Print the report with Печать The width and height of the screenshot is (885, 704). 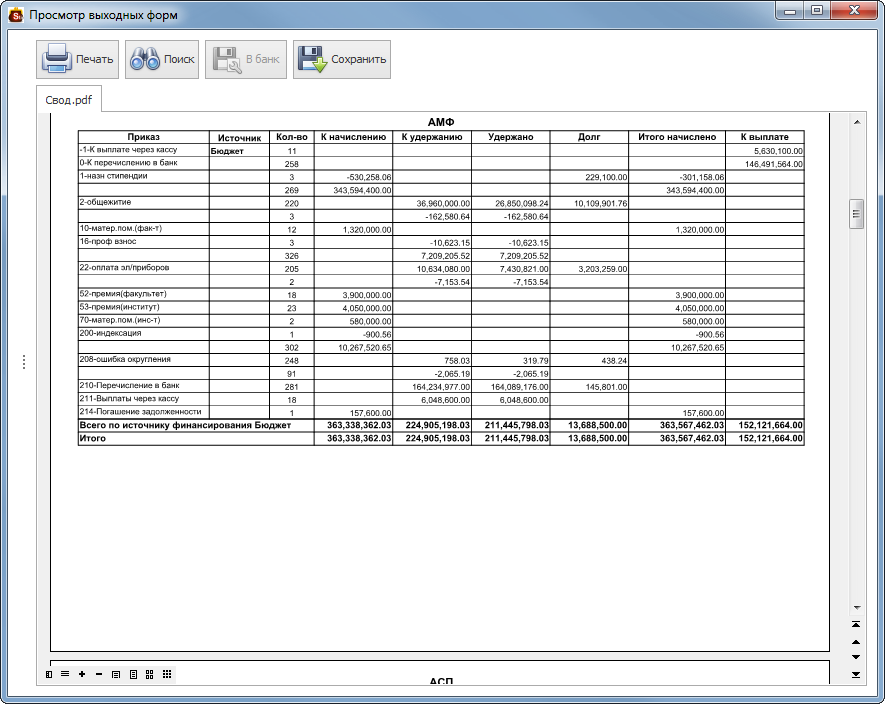pyautogui.click(x=77, y=59)
